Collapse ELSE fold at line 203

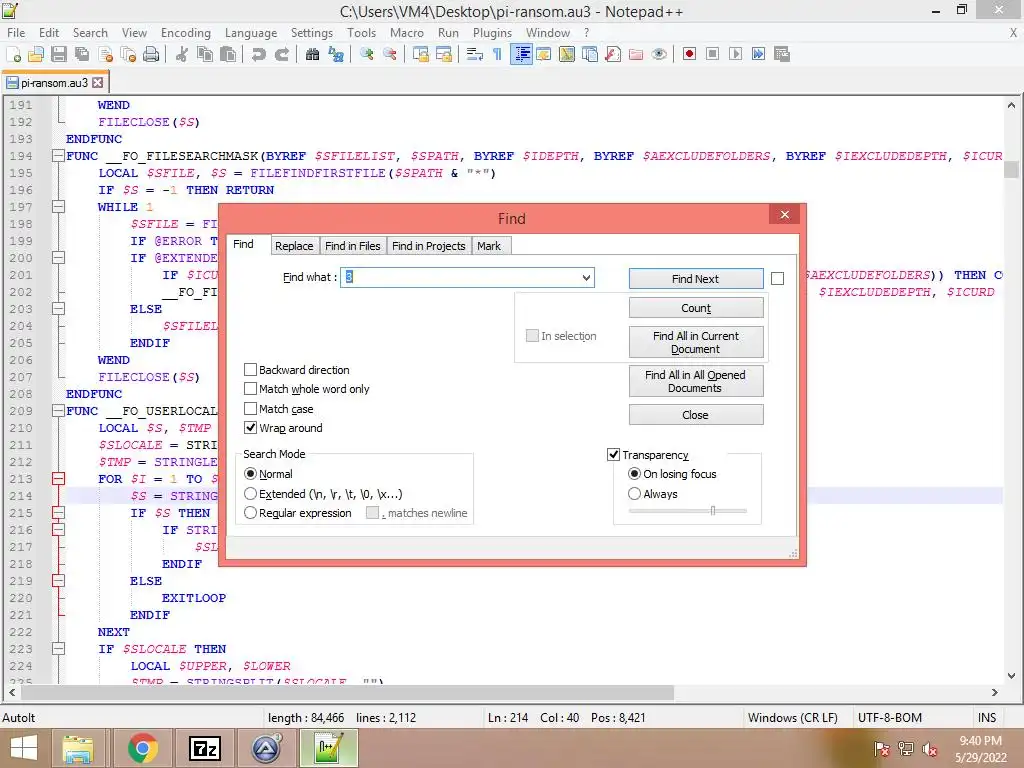tap(58, 308)
